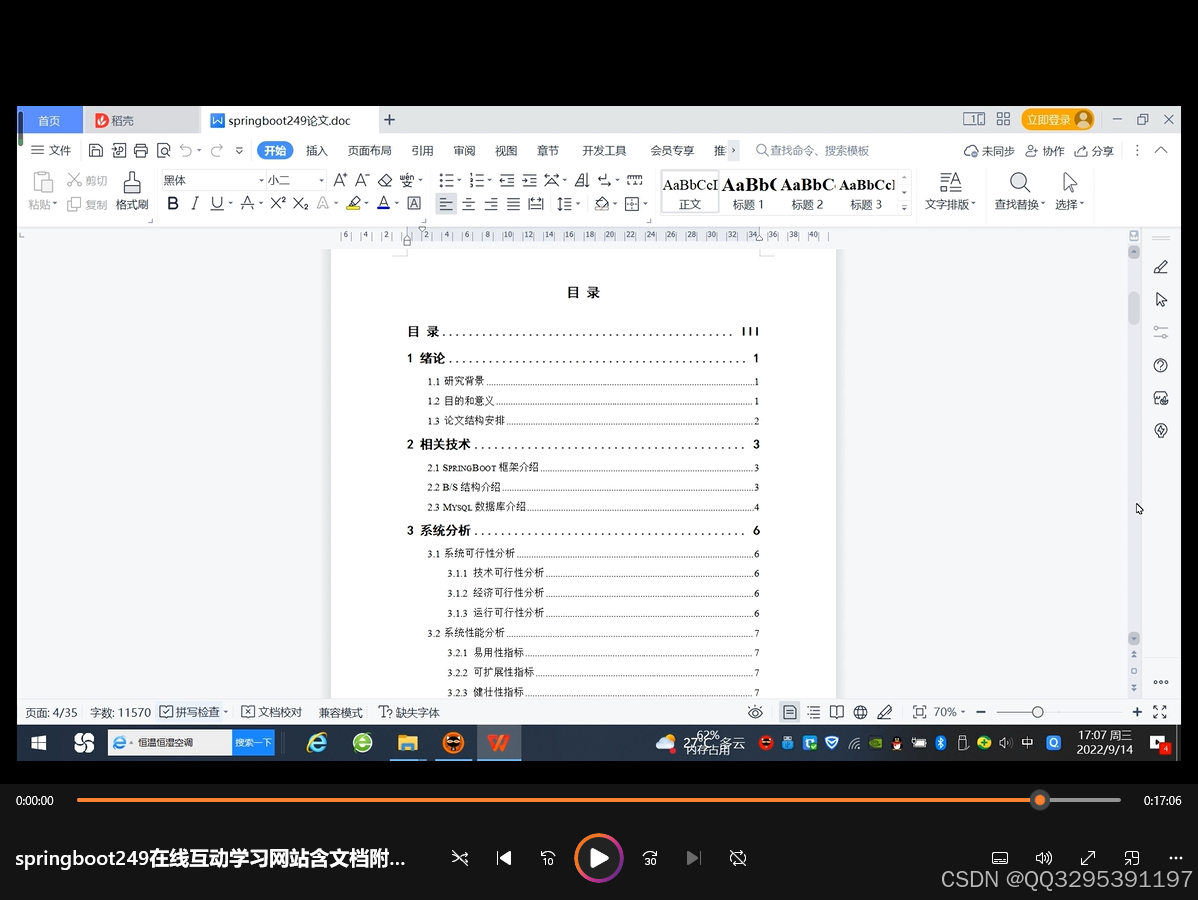The image size is (1198, 900).
Task: Toggle bold formatting
Action: point(173,203)
